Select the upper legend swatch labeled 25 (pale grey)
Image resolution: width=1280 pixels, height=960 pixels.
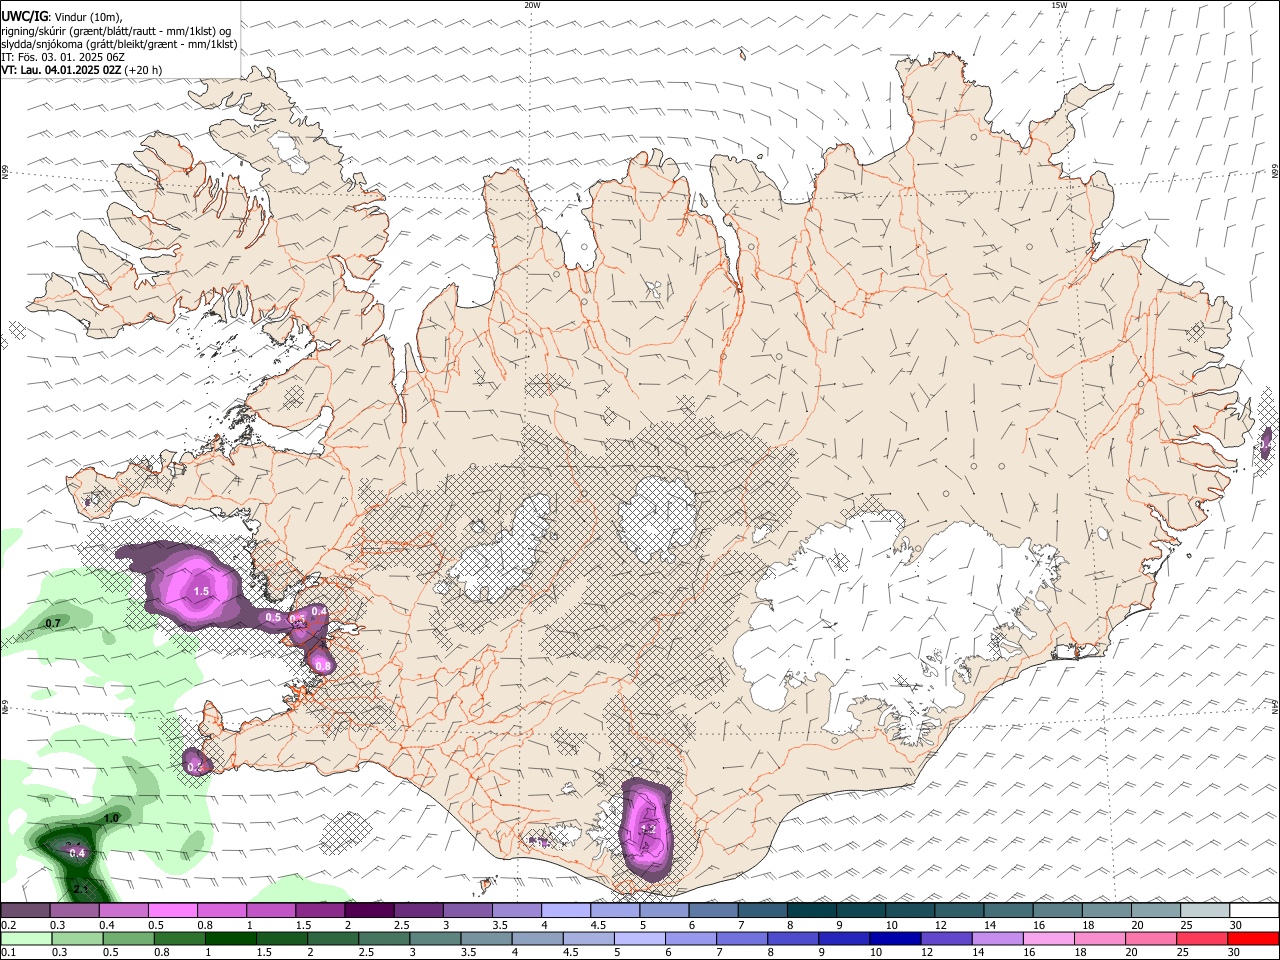[1206, 910]
